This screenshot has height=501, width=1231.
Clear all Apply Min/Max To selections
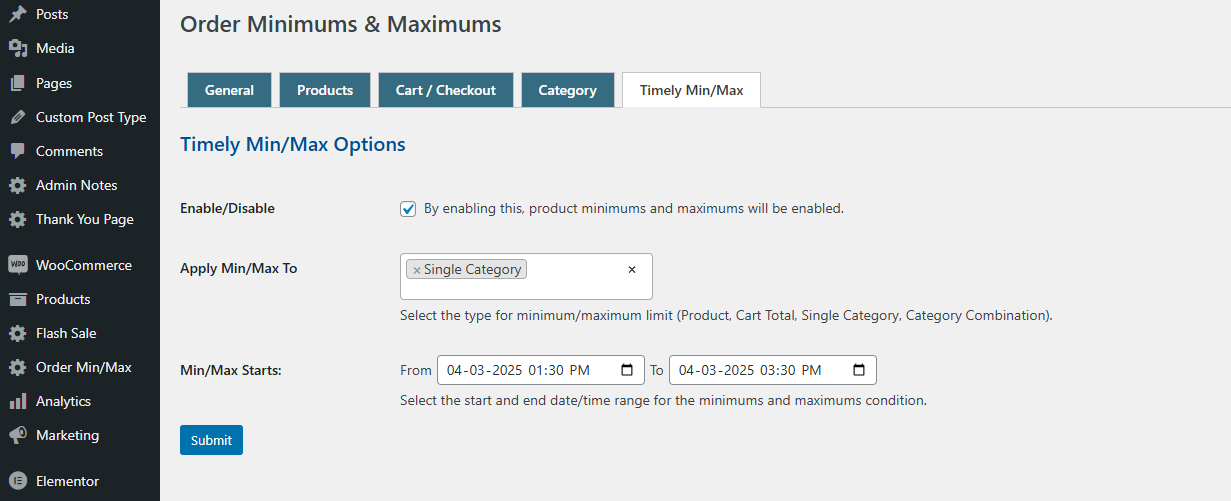click(632, 269)
